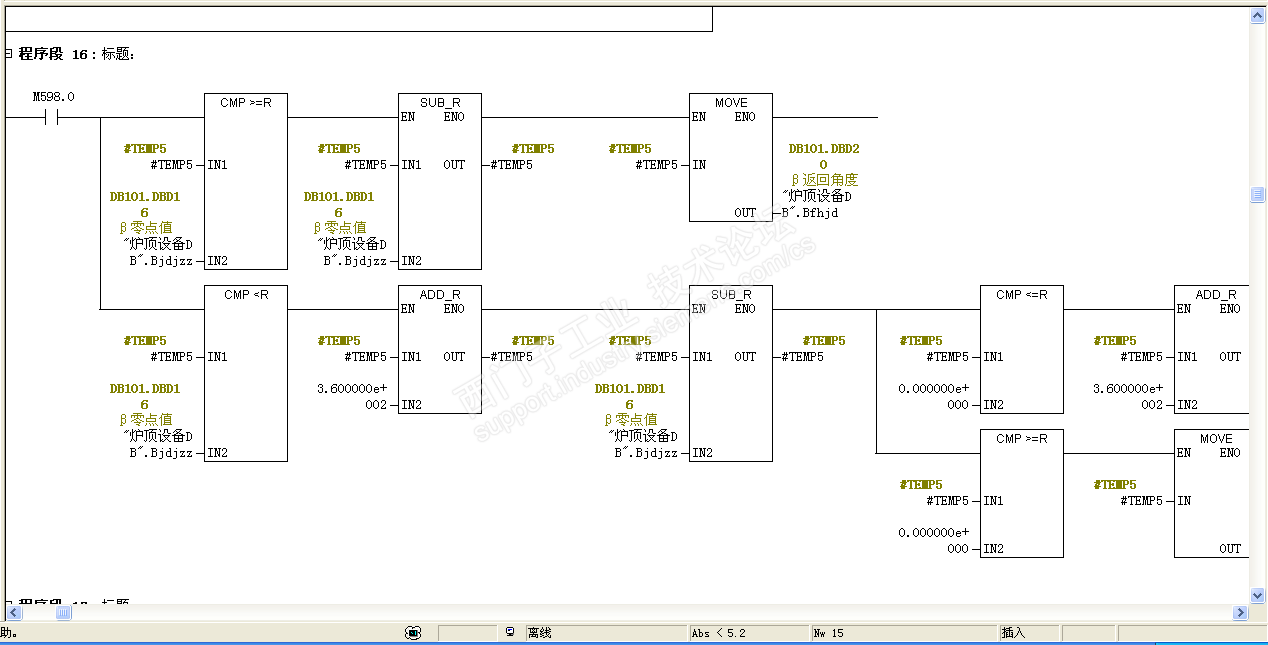
Task: Select Bjdjzz IN2 operand of the second SUB_R
Action: 642,445
